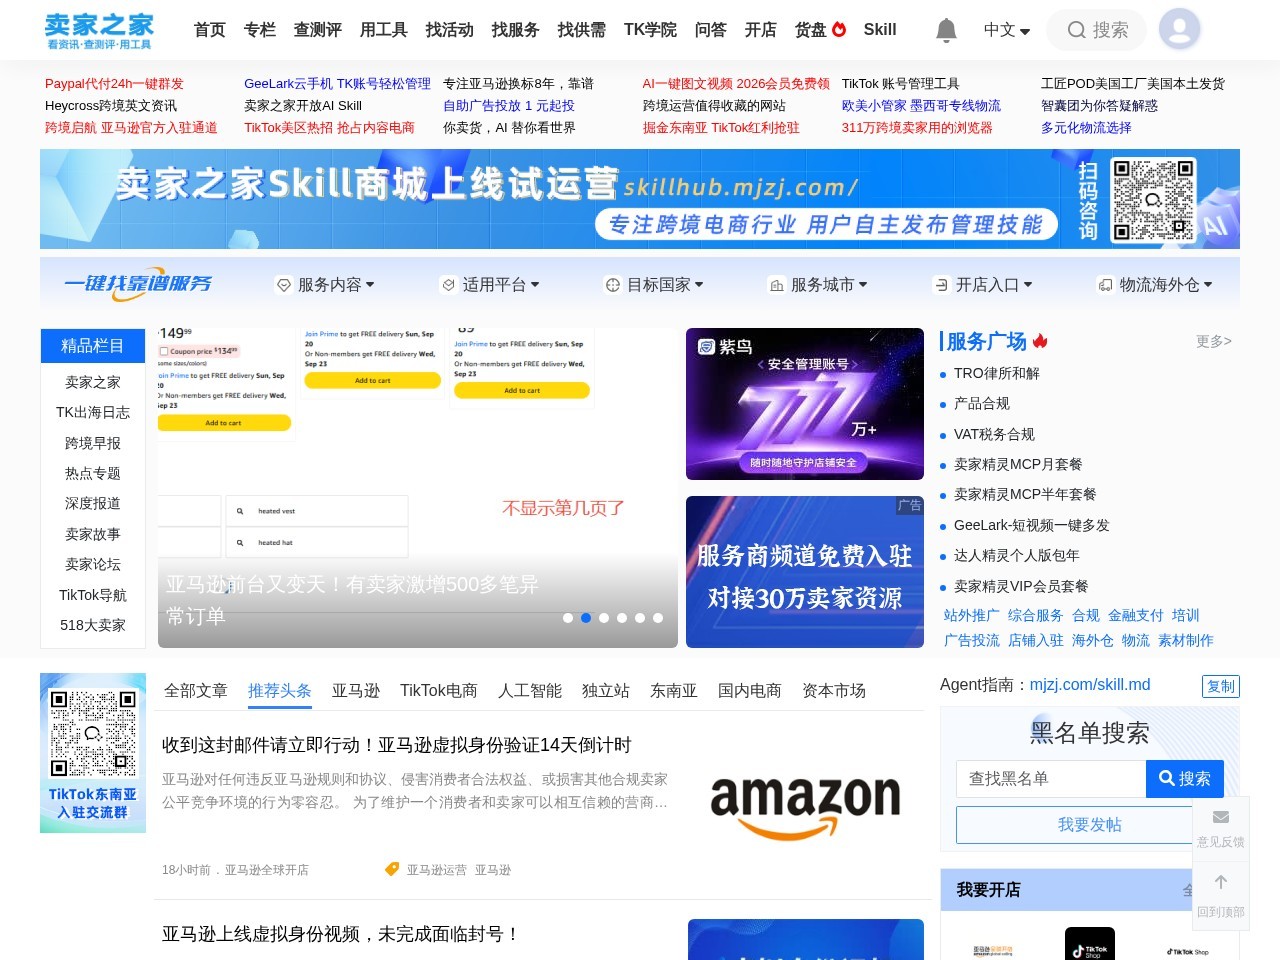
Task: Open the VAT税务合规 service link
Action: point(994,434)
